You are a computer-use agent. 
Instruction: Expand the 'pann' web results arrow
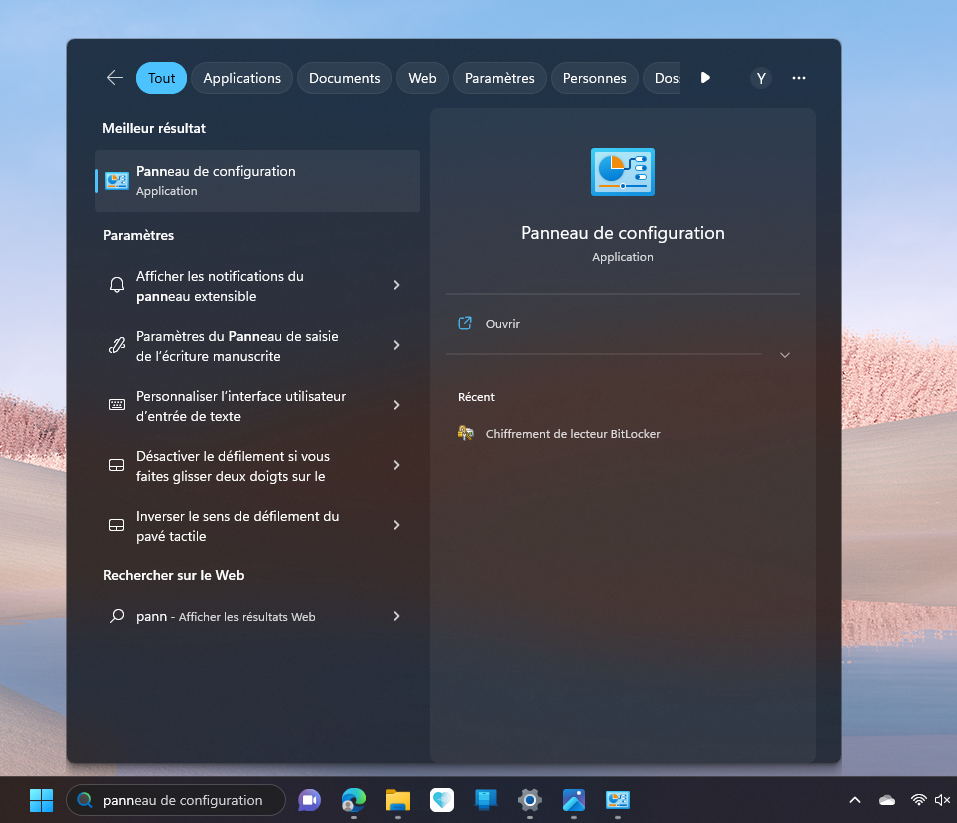[397, 617]
